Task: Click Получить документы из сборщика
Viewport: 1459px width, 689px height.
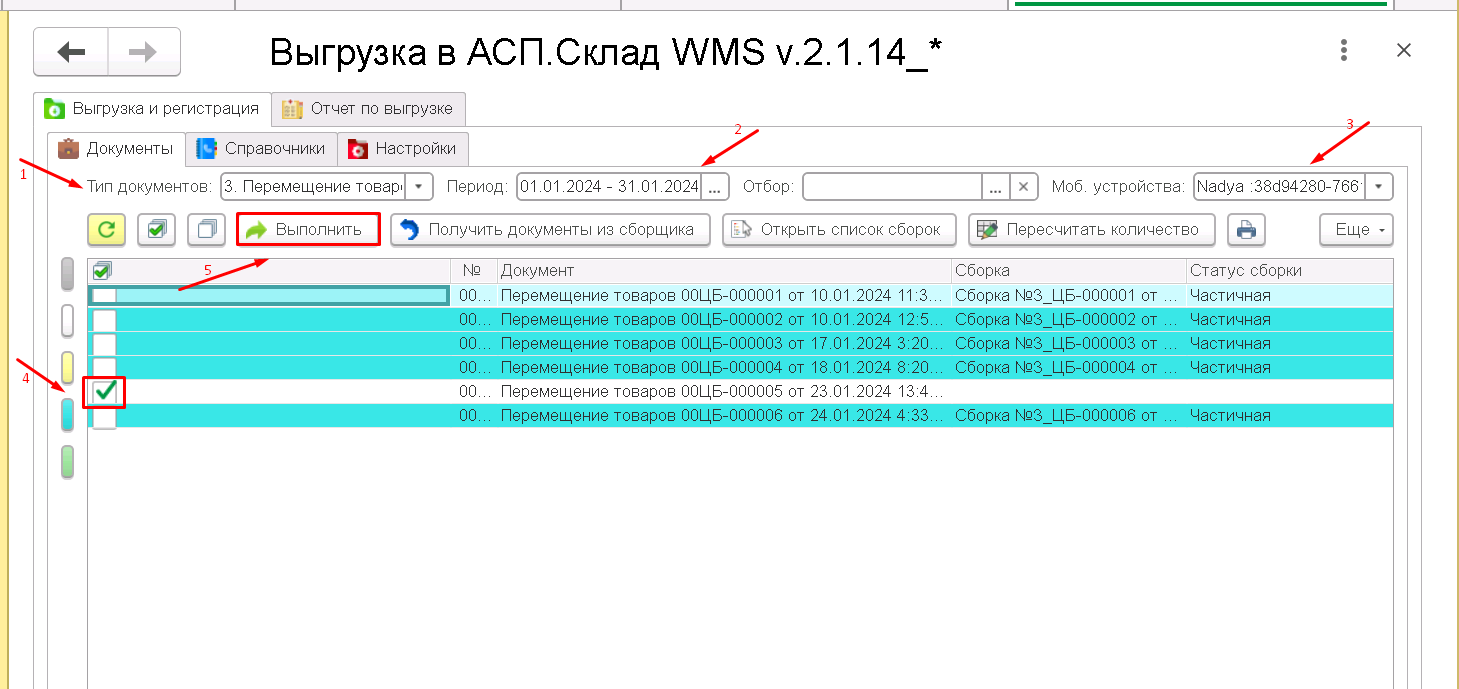Action: [549, 229]
